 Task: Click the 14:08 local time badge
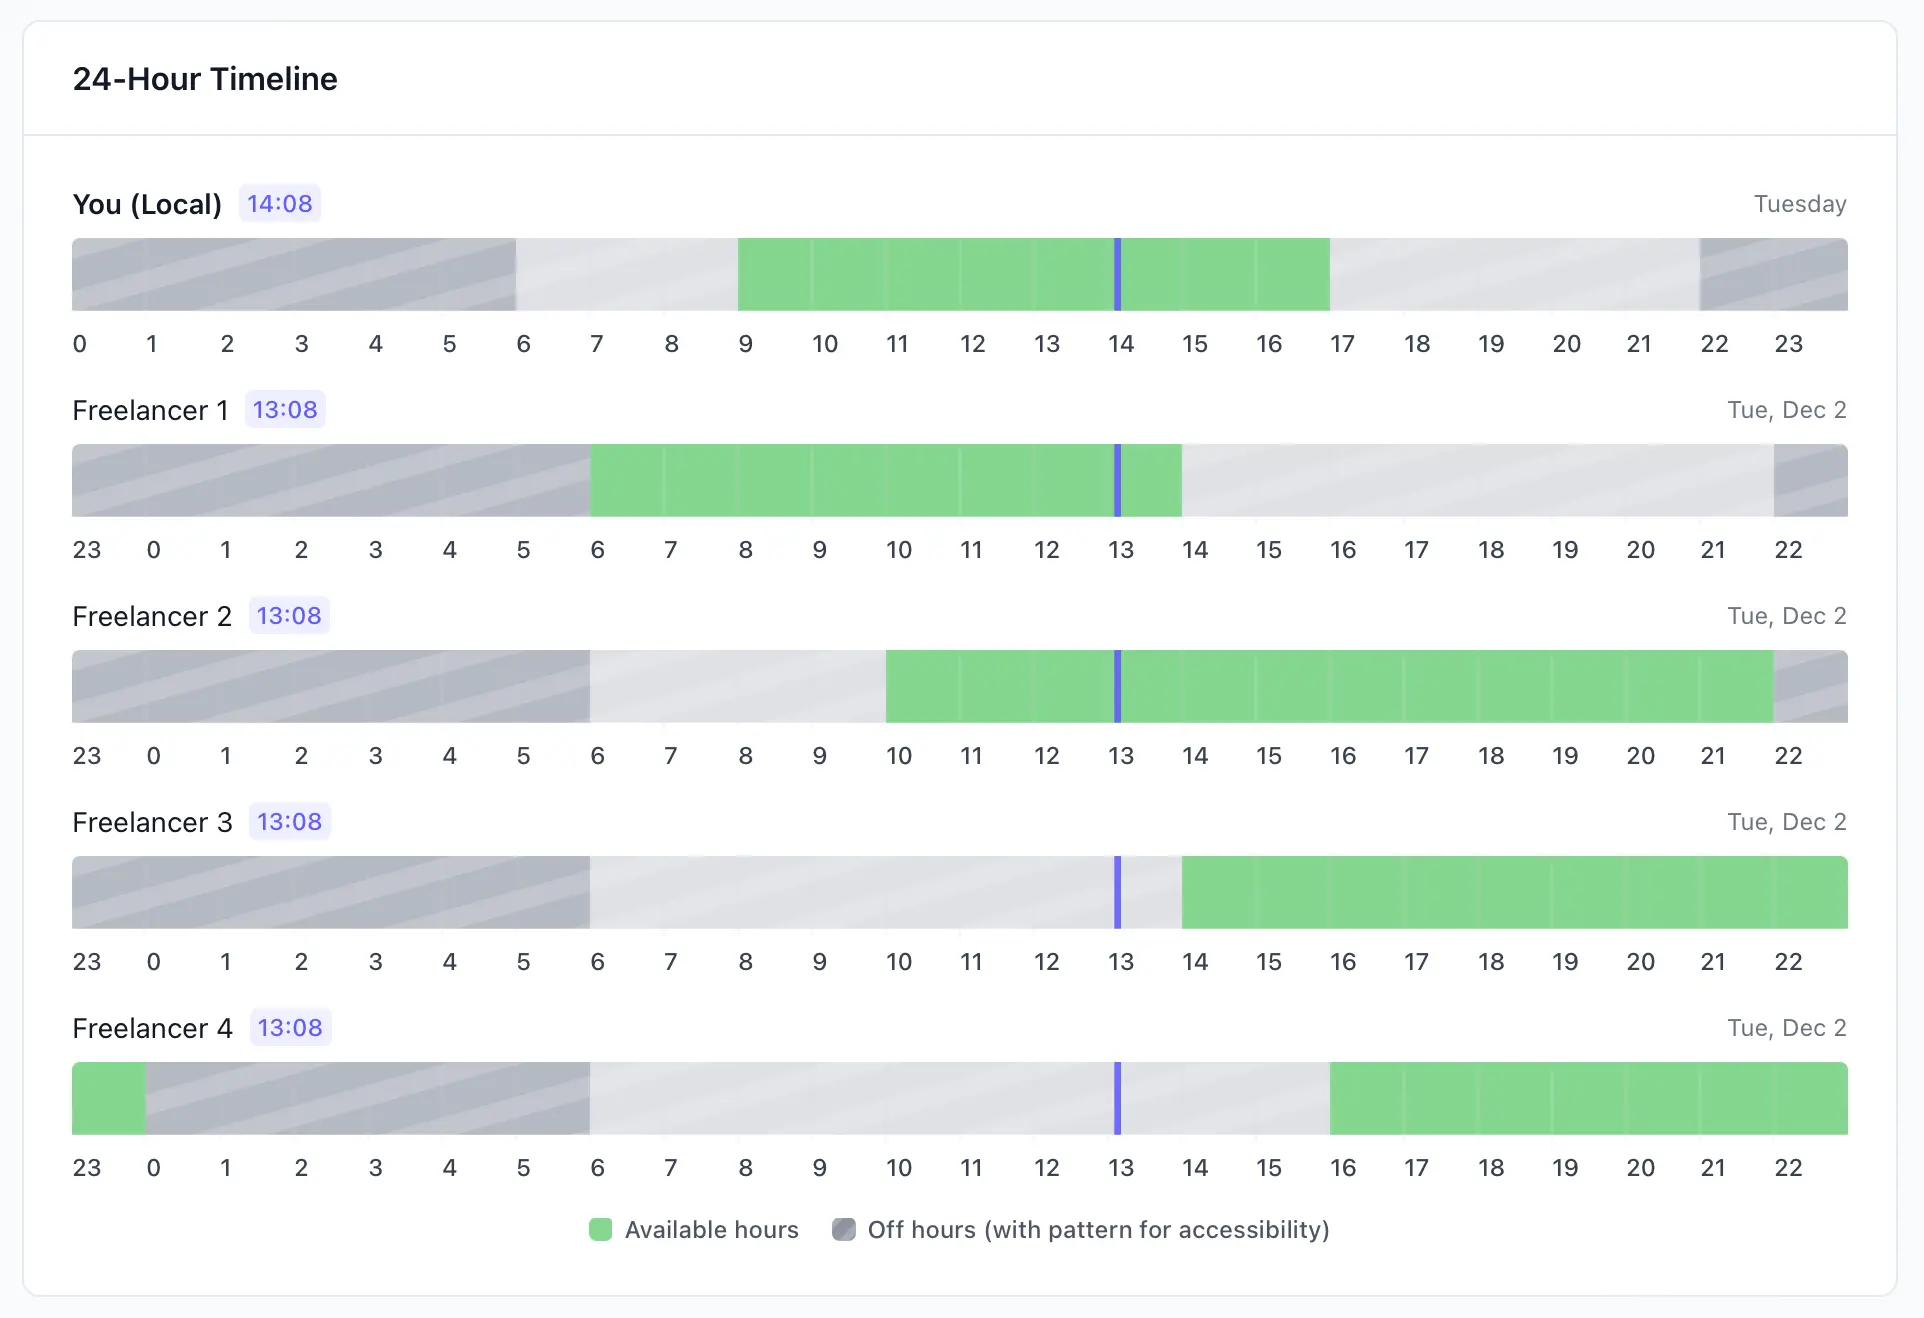[x=279, y=204]
